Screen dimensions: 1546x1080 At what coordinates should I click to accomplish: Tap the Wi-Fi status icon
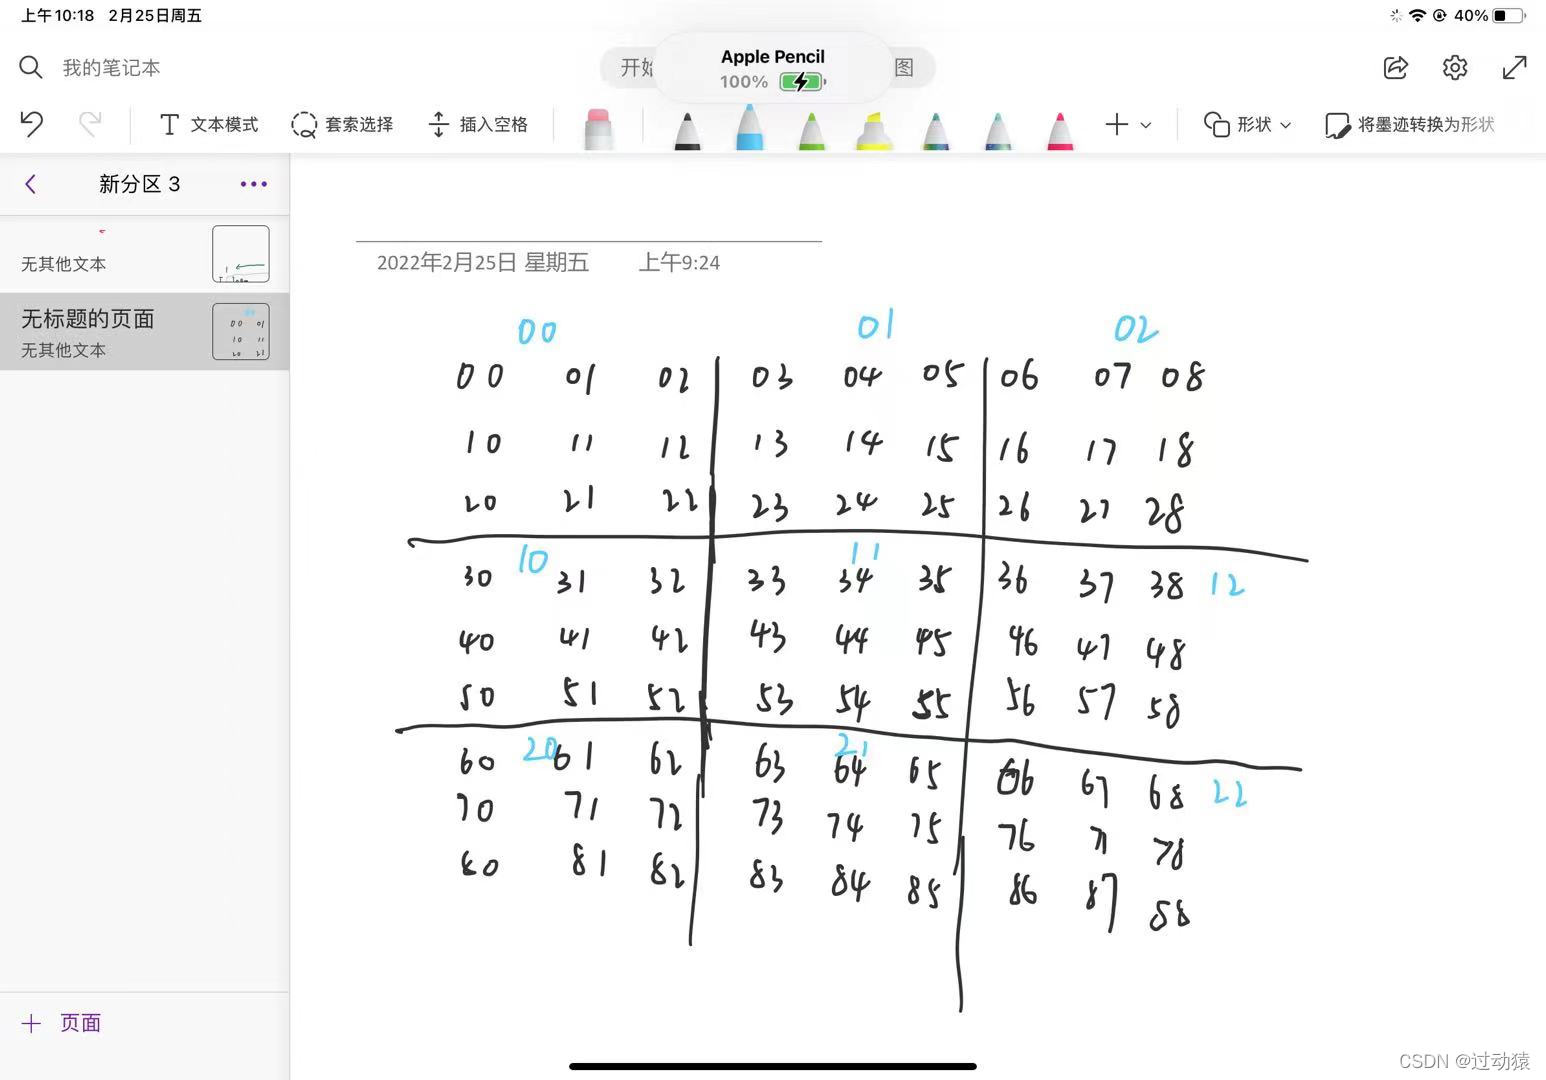tap(1417, 15)
